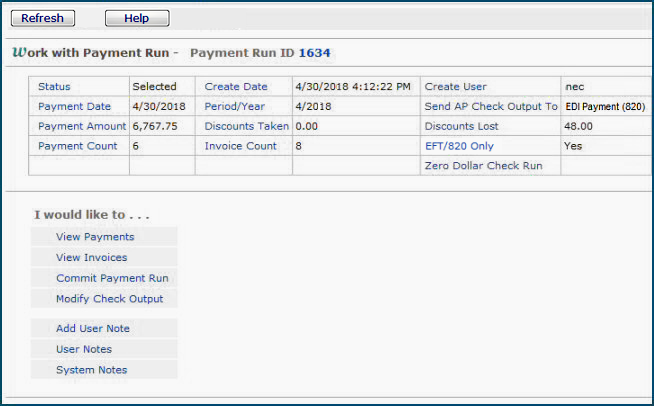This screenshot has width=654, height=406.
Task: Click the Refresh button
Action: tap(42, 18)
